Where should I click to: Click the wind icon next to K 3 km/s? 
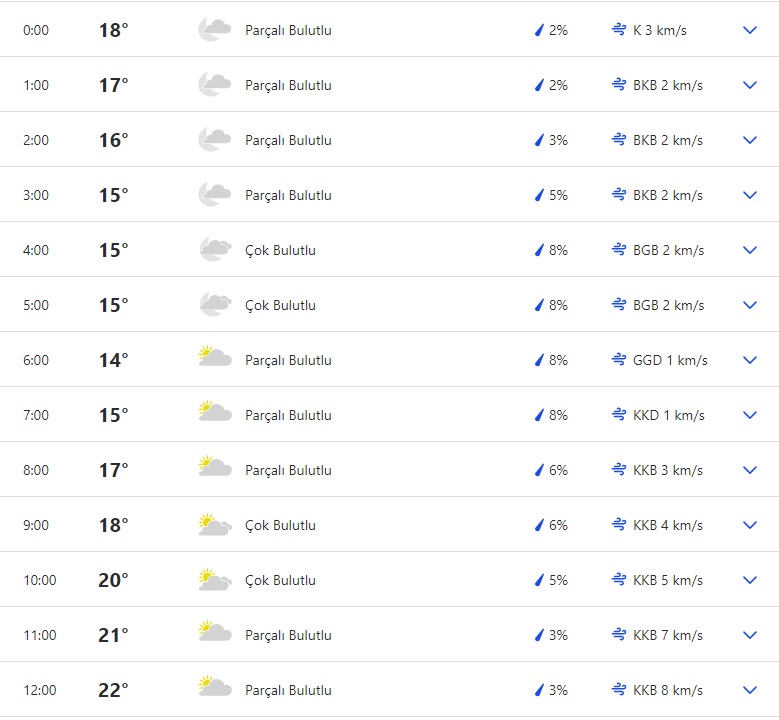click(x=619, y=30)
